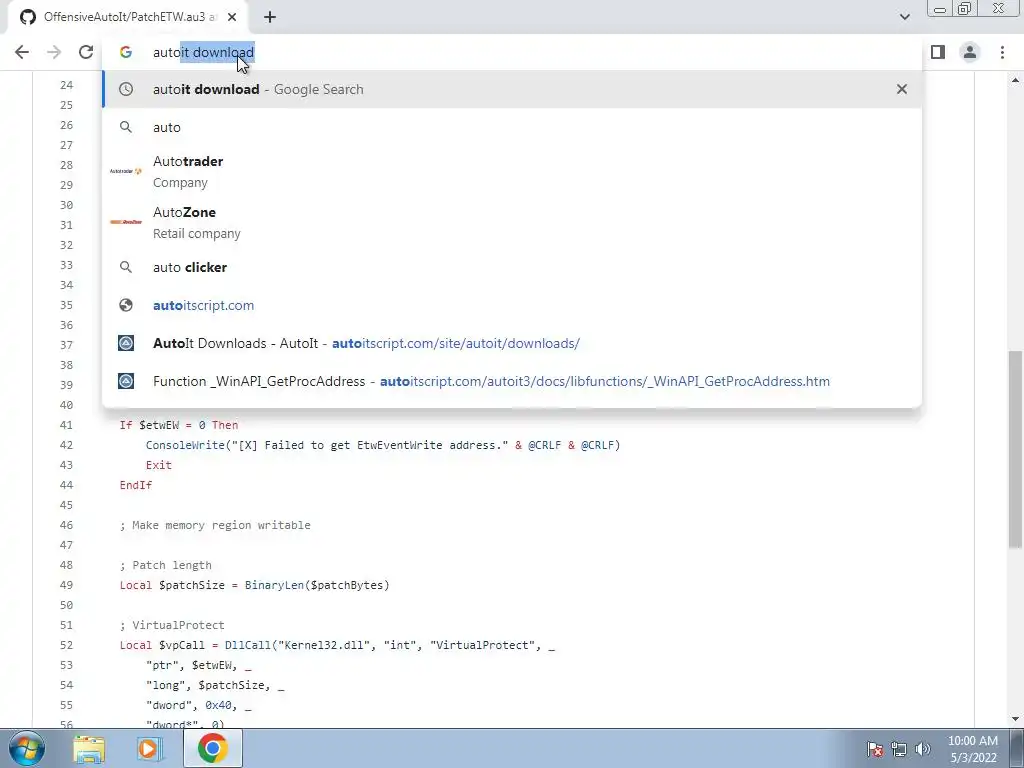Click the '"ptr", $etwEW, _' code line
Image resolution: width=1024 pixels, height=768 pixels.
[x=199, y=665]
